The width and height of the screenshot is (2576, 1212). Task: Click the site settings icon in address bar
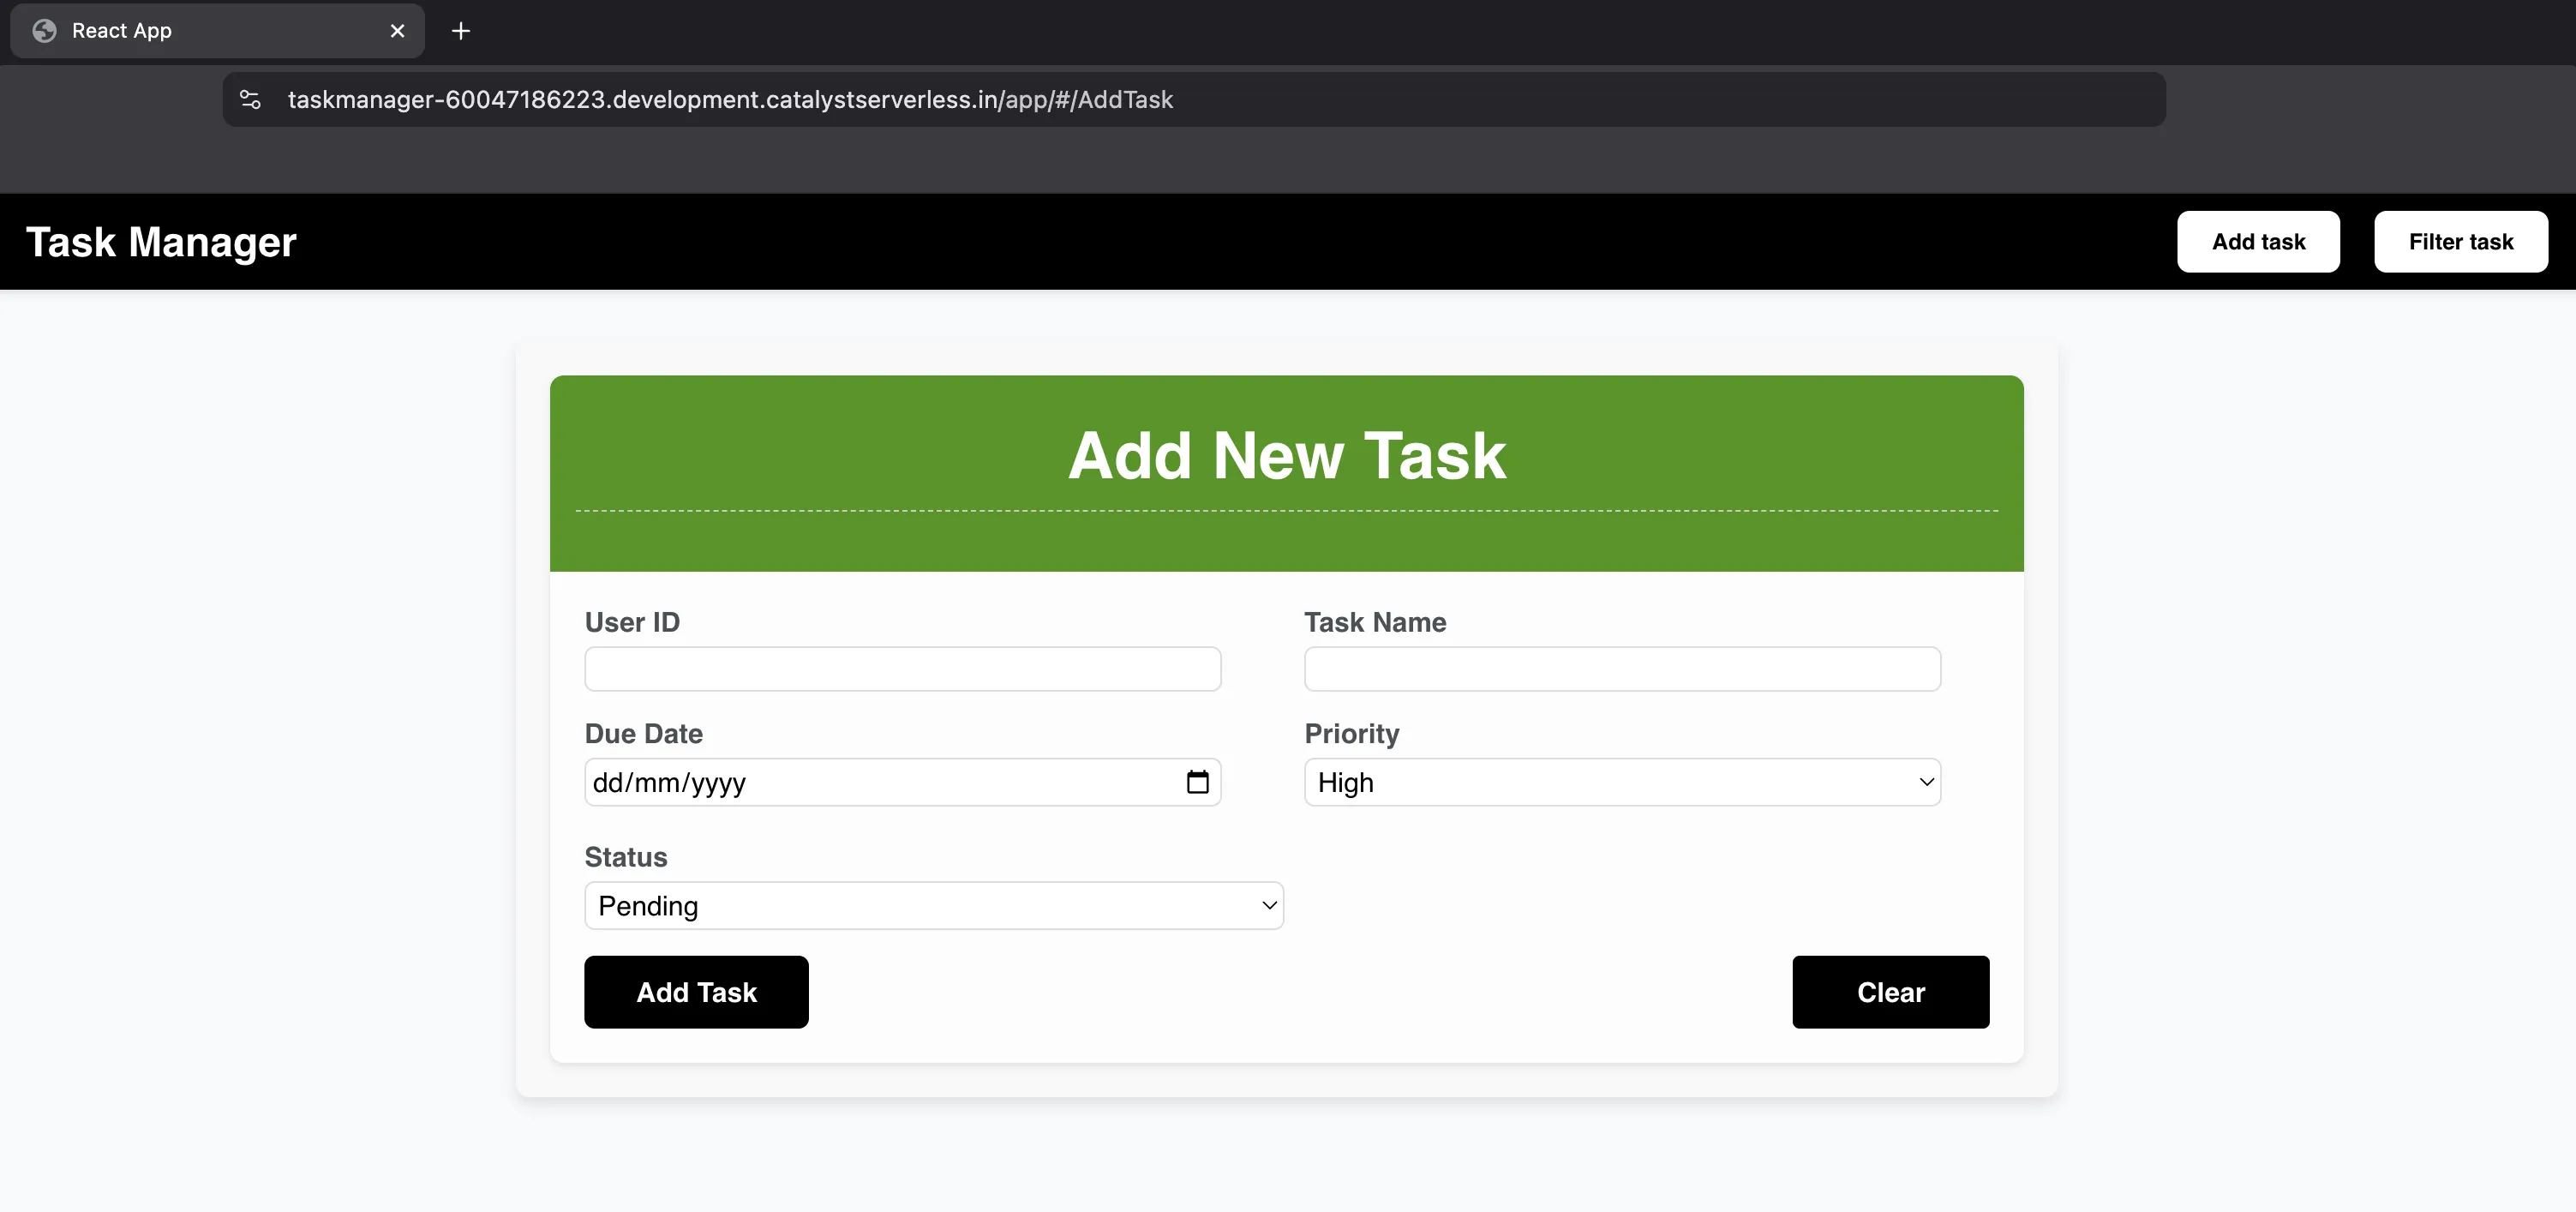point(250,99)
